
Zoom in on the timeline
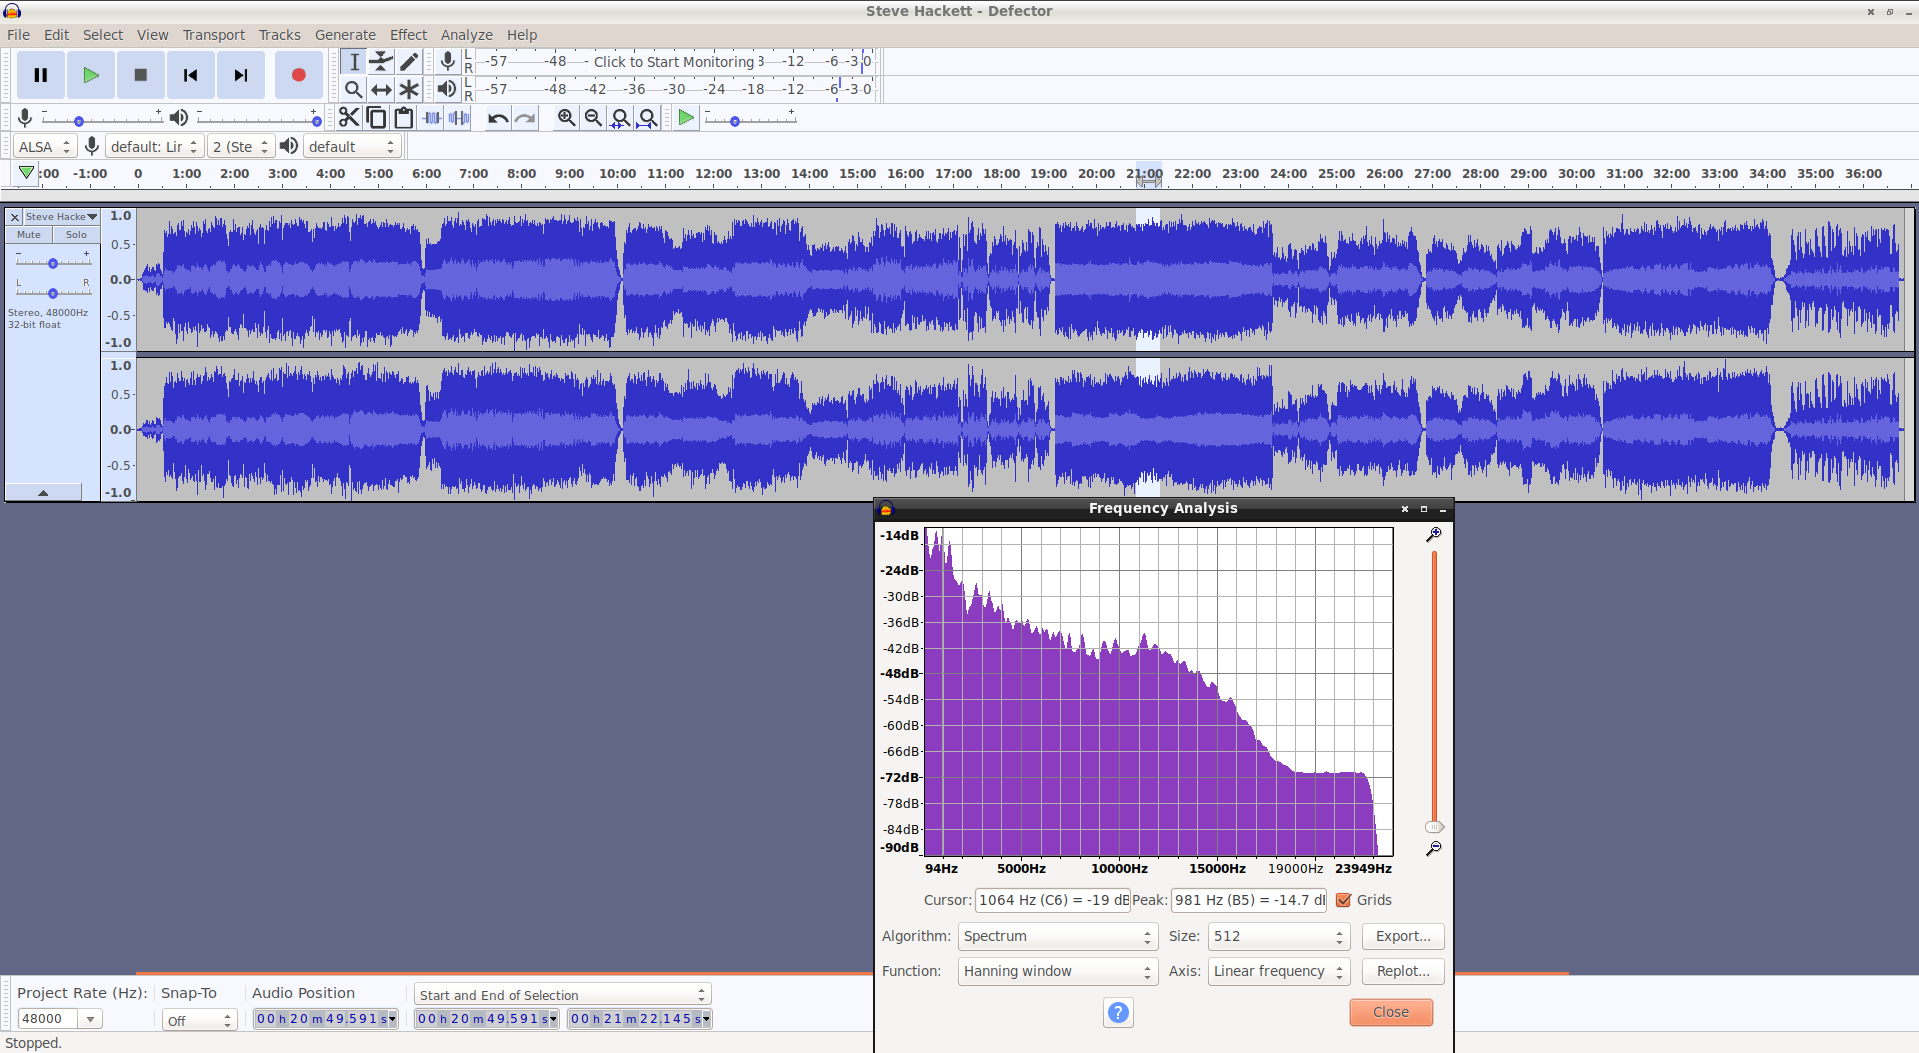coord(566,118)
